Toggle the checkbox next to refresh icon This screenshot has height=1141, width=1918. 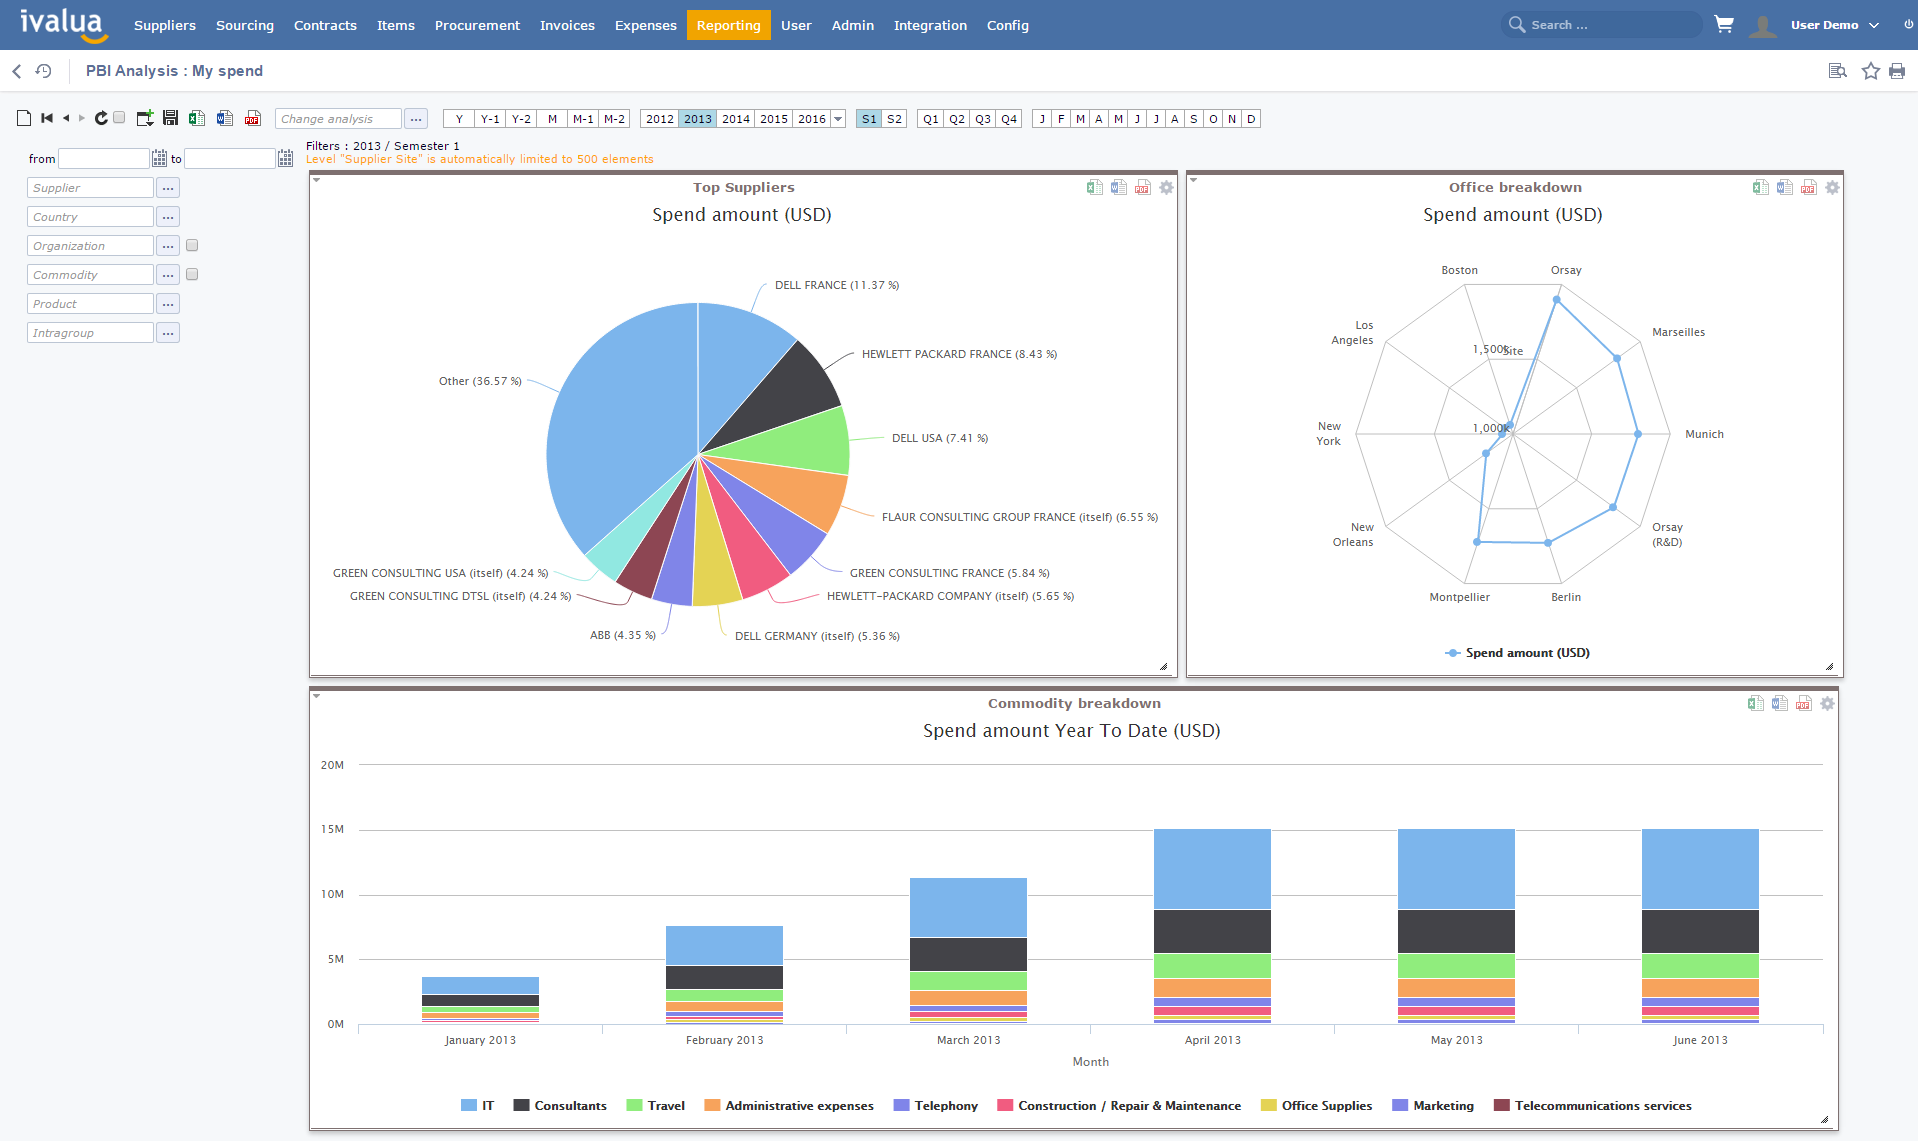[x=119, y=118]
